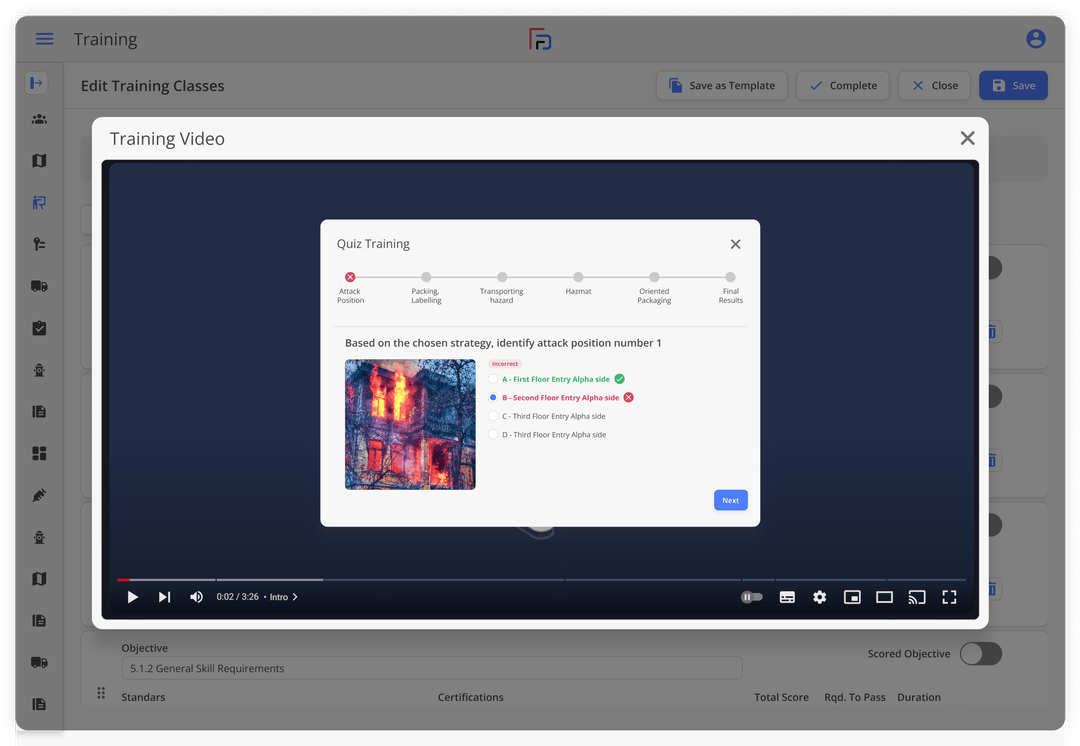1080x746 pixels.
Task: Turn on video subtitles captions
Action: pyautogui.click(x=787, y=597)
